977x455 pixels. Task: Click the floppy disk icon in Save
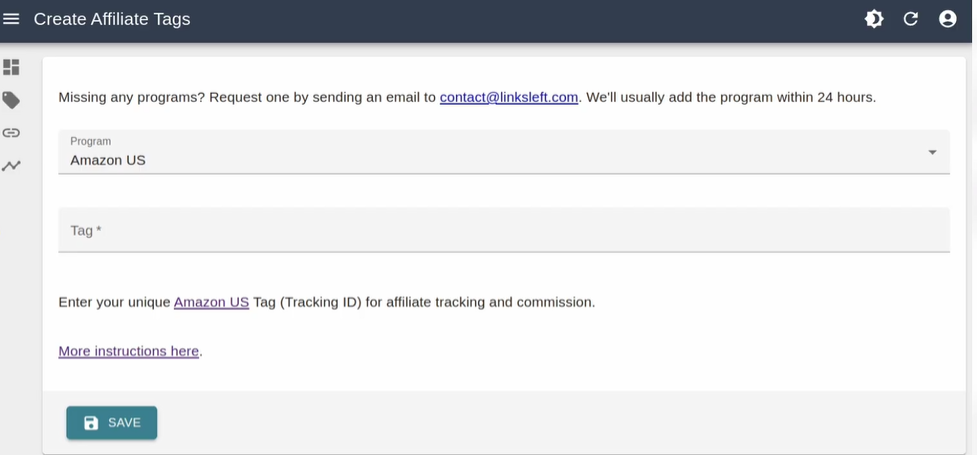coord(91,423)
